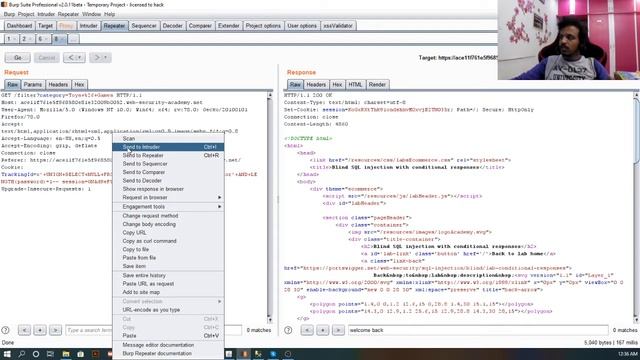
Task: Choose Copy as curl command
Action: pos(168,241)
